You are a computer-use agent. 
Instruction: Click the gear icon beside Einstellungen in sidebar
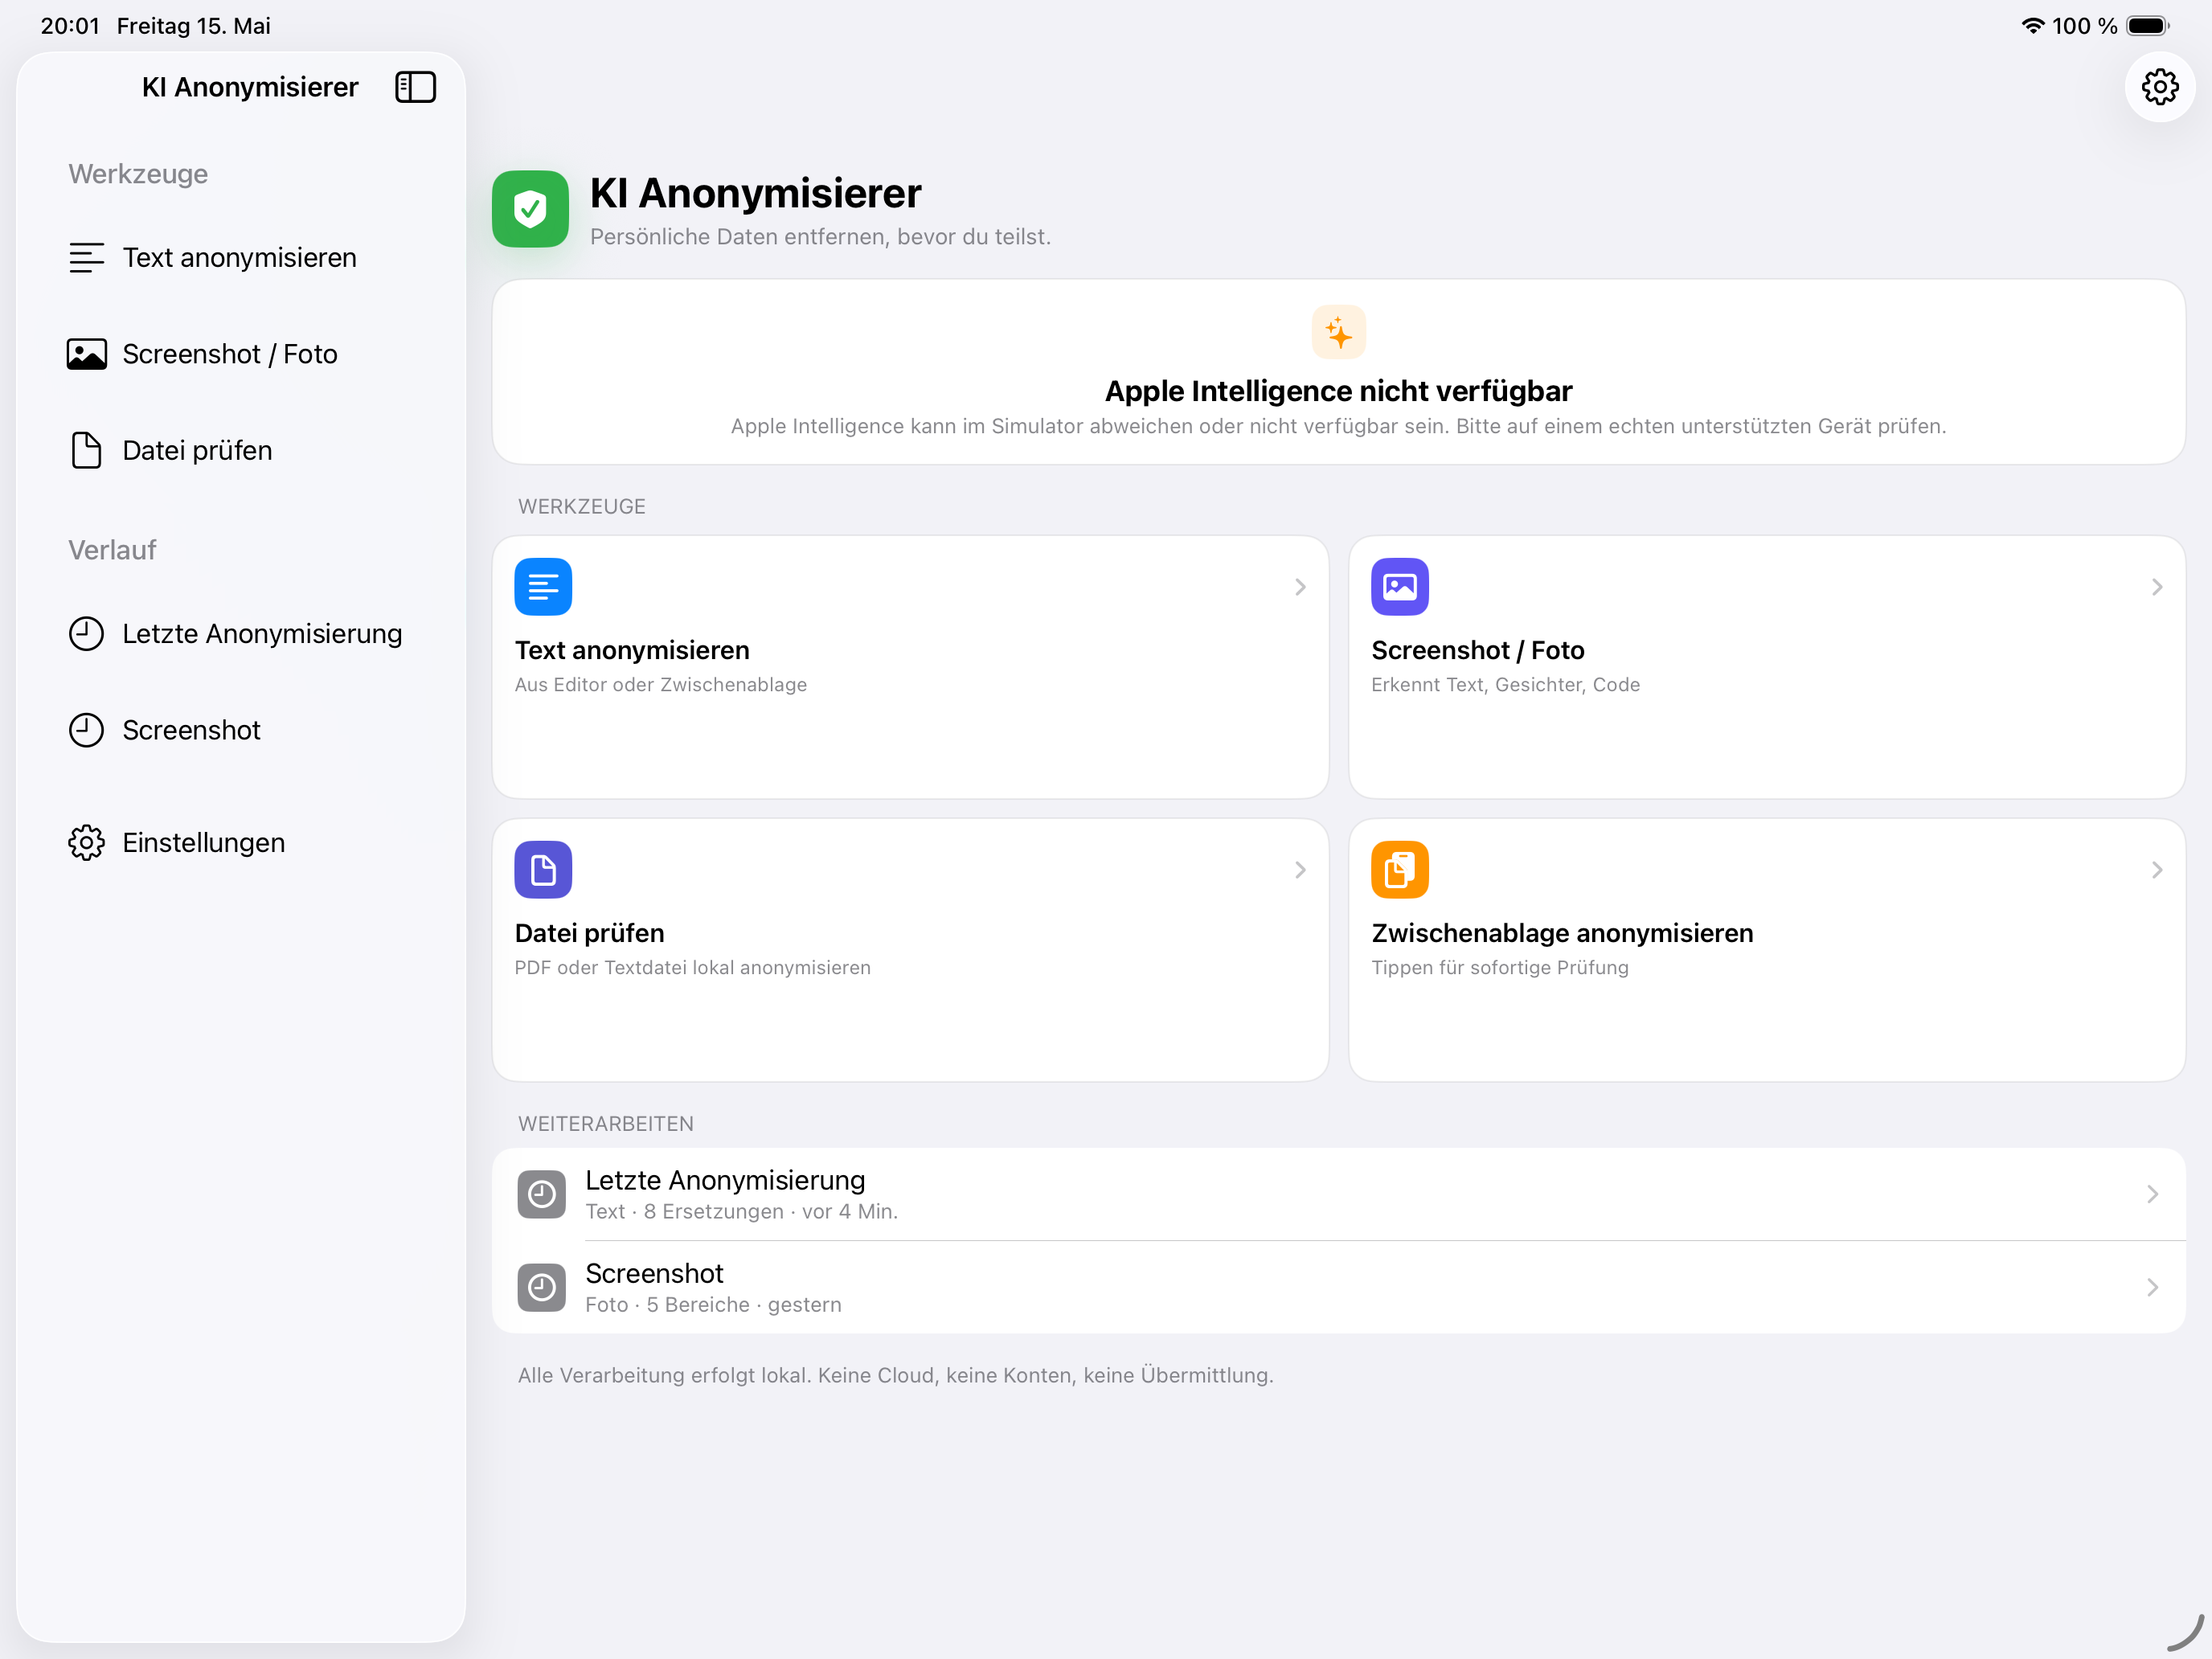click(x=86, y=843)
